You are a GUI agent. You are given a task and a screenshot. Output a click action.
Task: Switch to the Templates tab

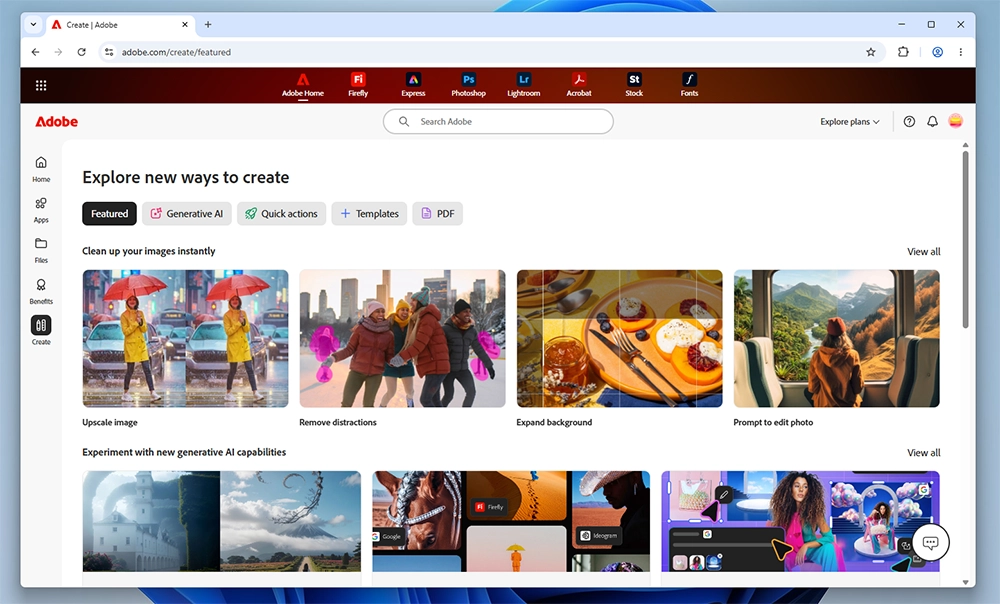[369, 214]
